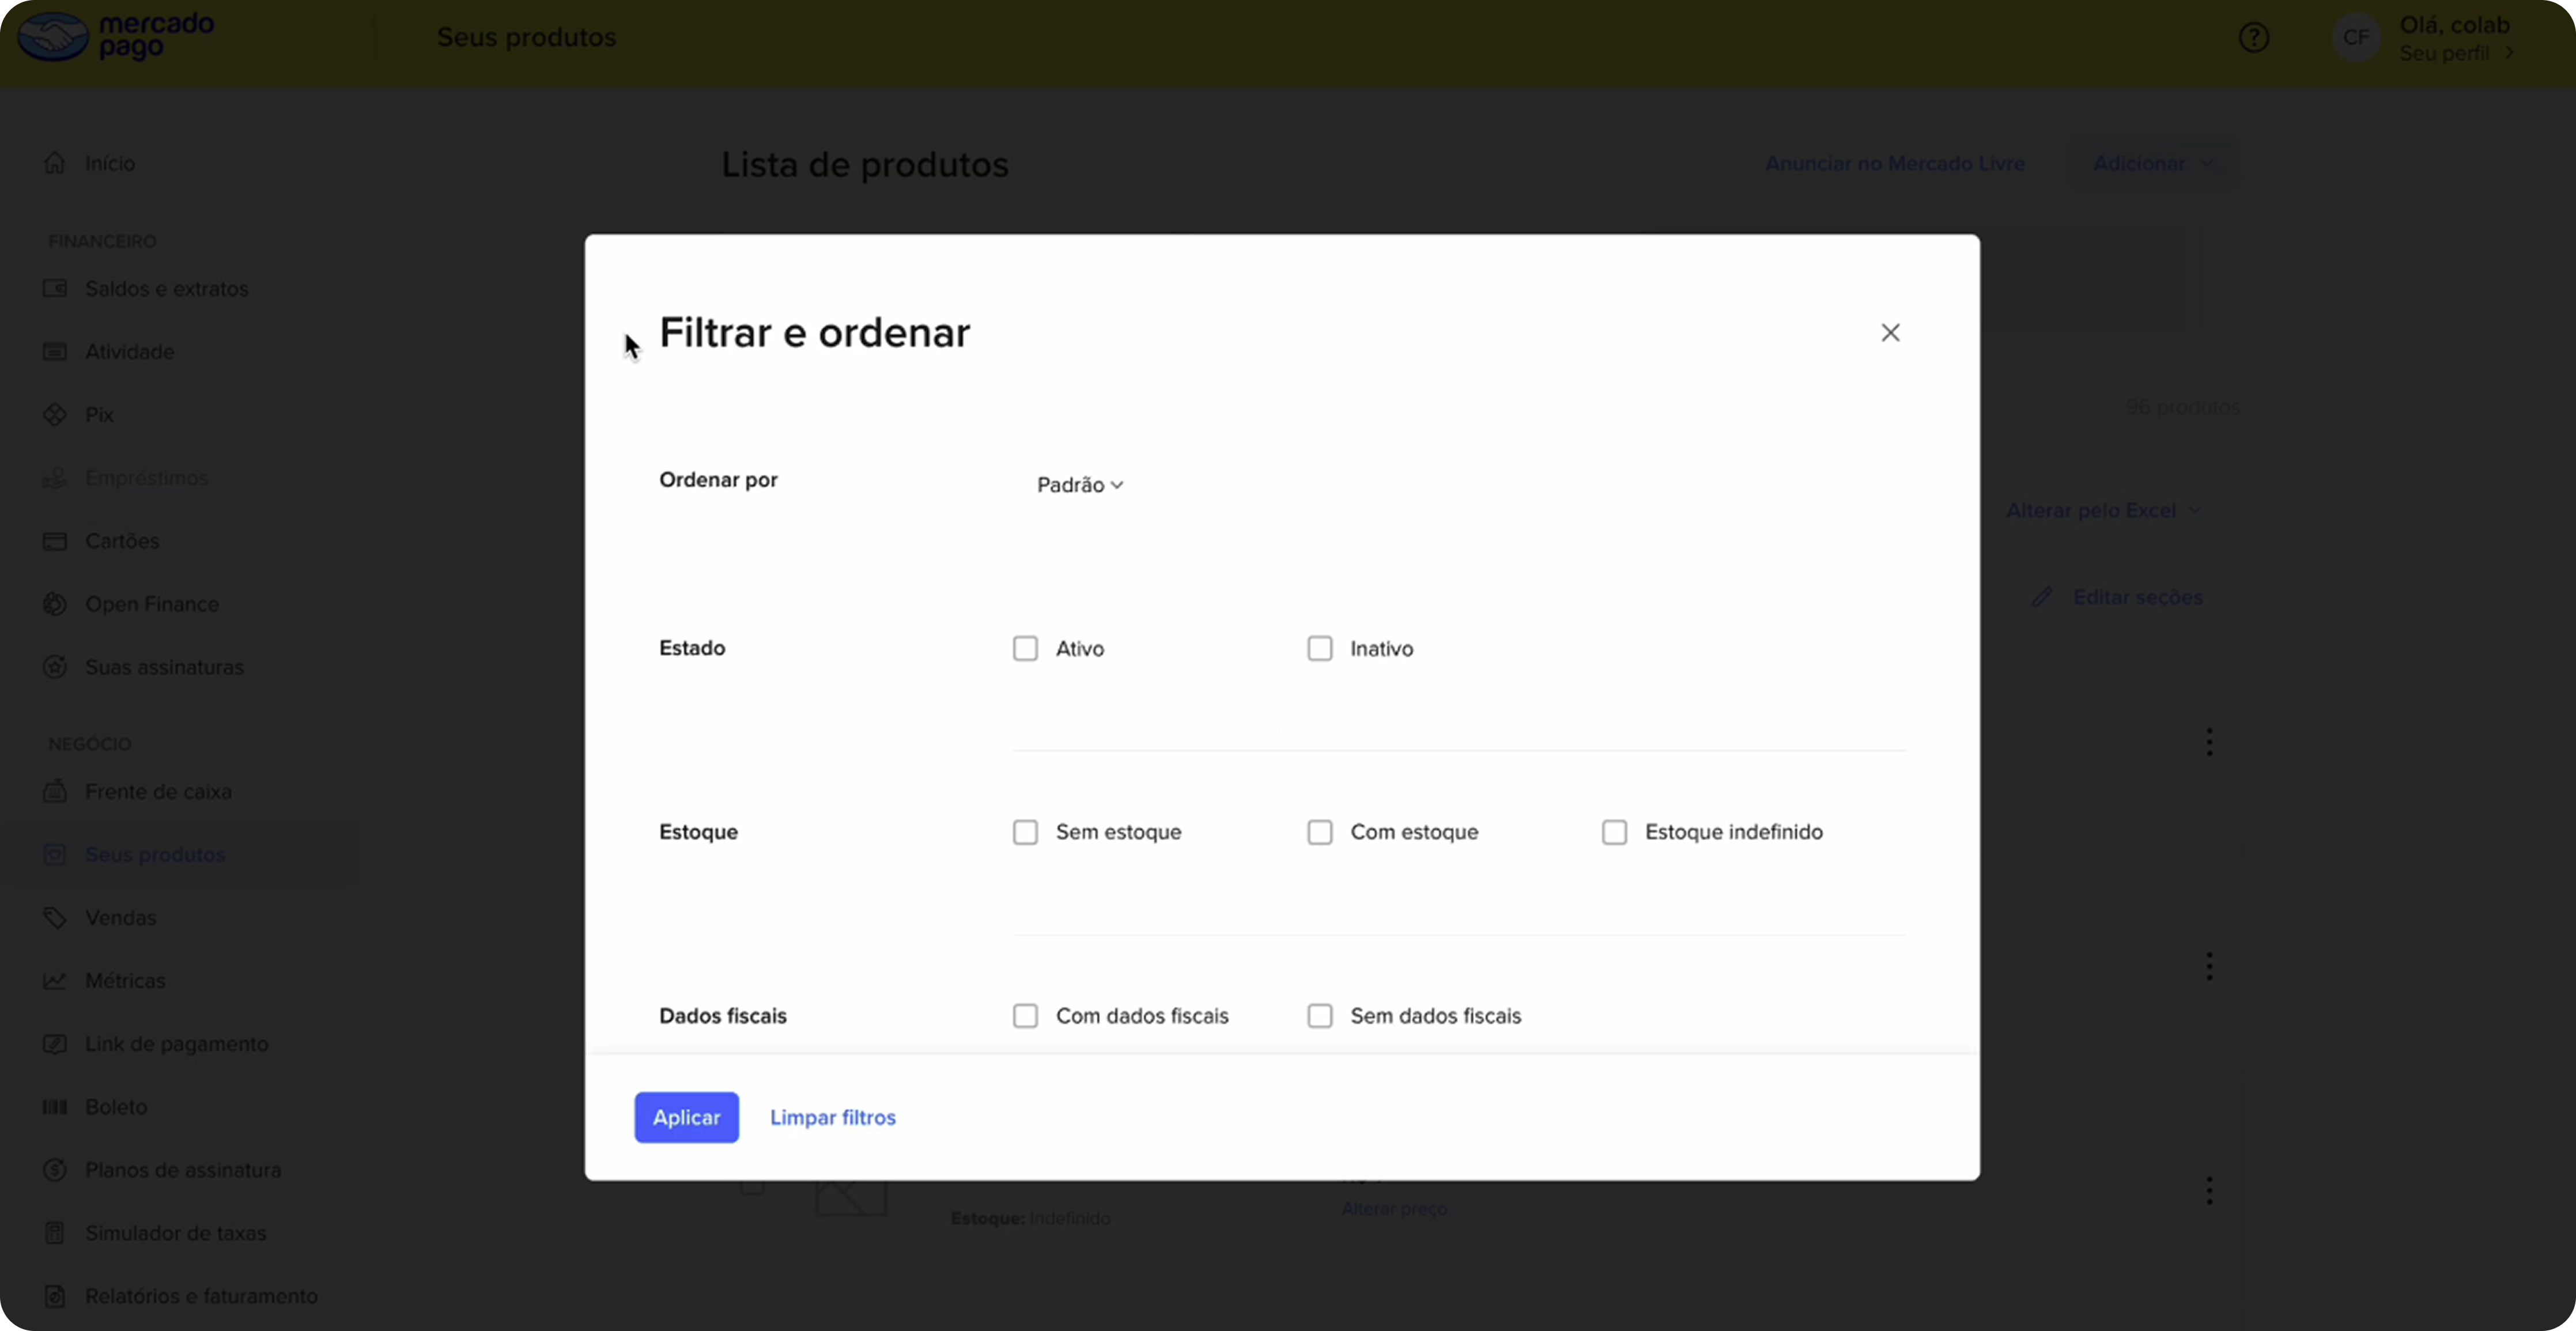
Task: Check the Sem estoque checkbox
Action: [1025, 832]
